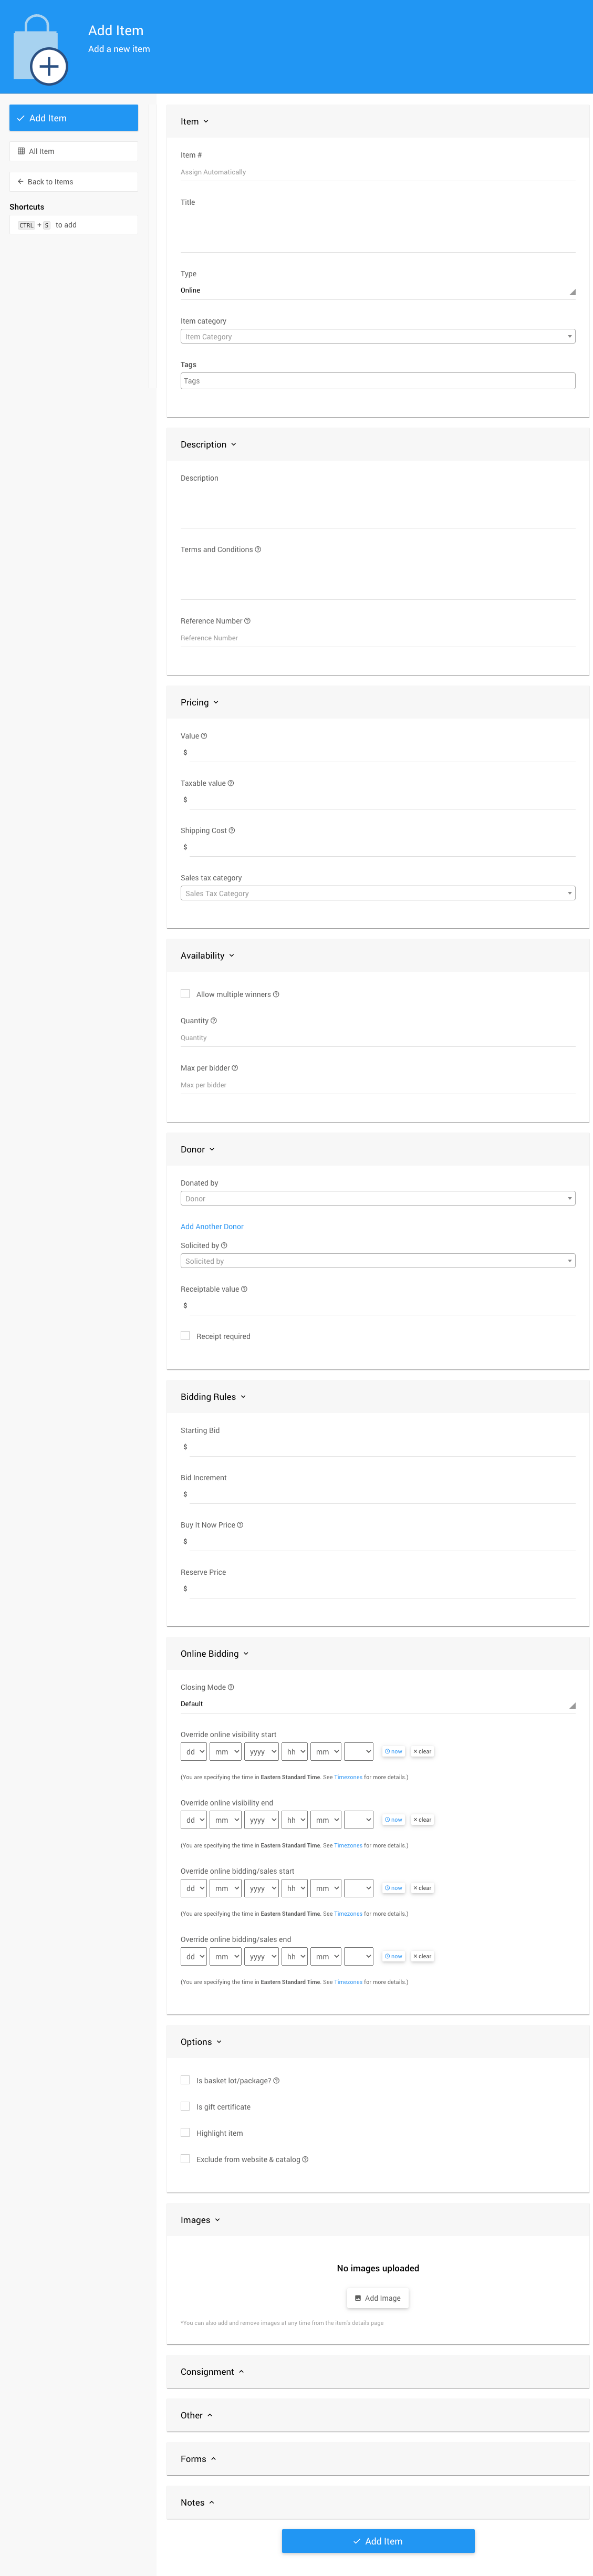Click help icon beside Closing Mode
This screenshot has height=2576, width=593.
(x=231, y=1687)
